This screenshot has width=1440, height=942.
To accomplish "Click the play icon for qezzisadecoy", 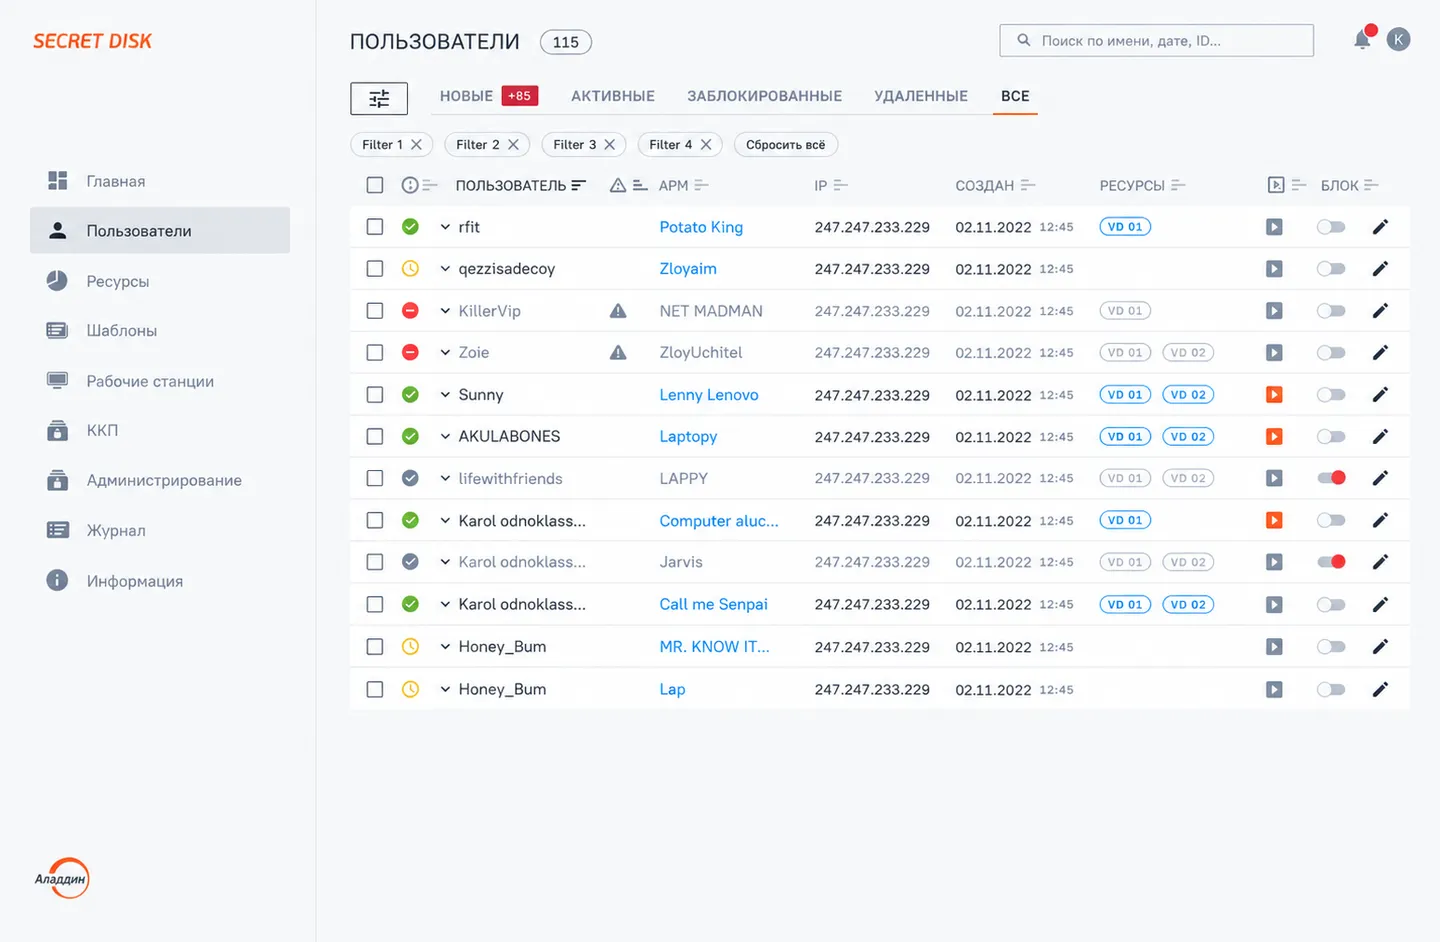I will (x=1274, y=269).
